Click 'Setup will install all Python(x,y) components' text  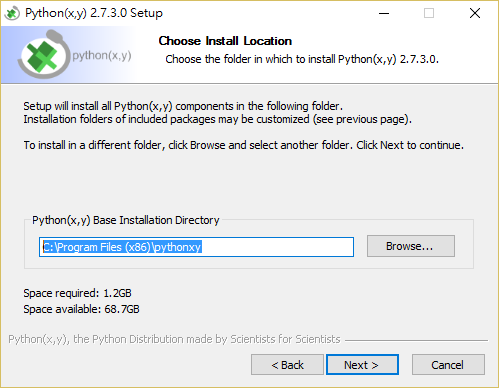tap(183, 106)
